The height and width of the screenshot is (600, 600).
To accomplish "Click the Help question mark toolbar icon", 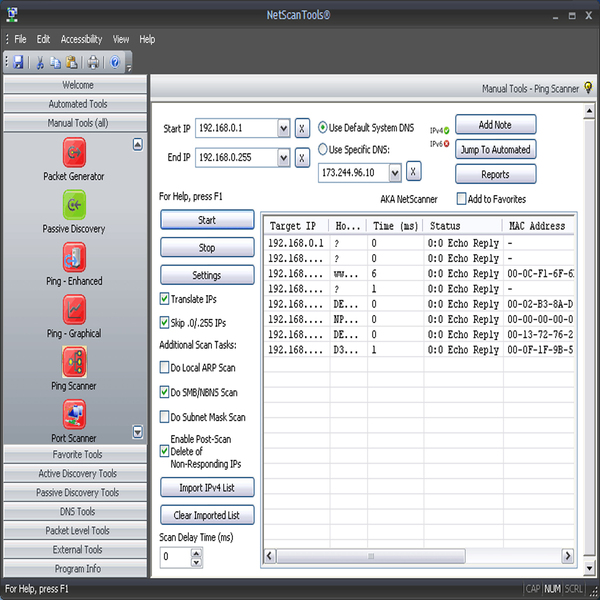I will point(115,62).
